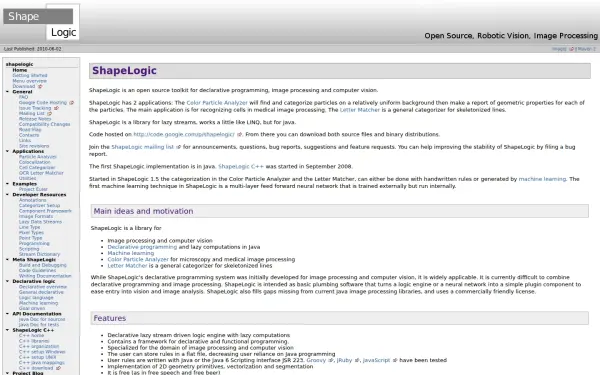
Task: Follow the Color Particle Analyzer link in intro paragraph
Action: tap(217, 103)
